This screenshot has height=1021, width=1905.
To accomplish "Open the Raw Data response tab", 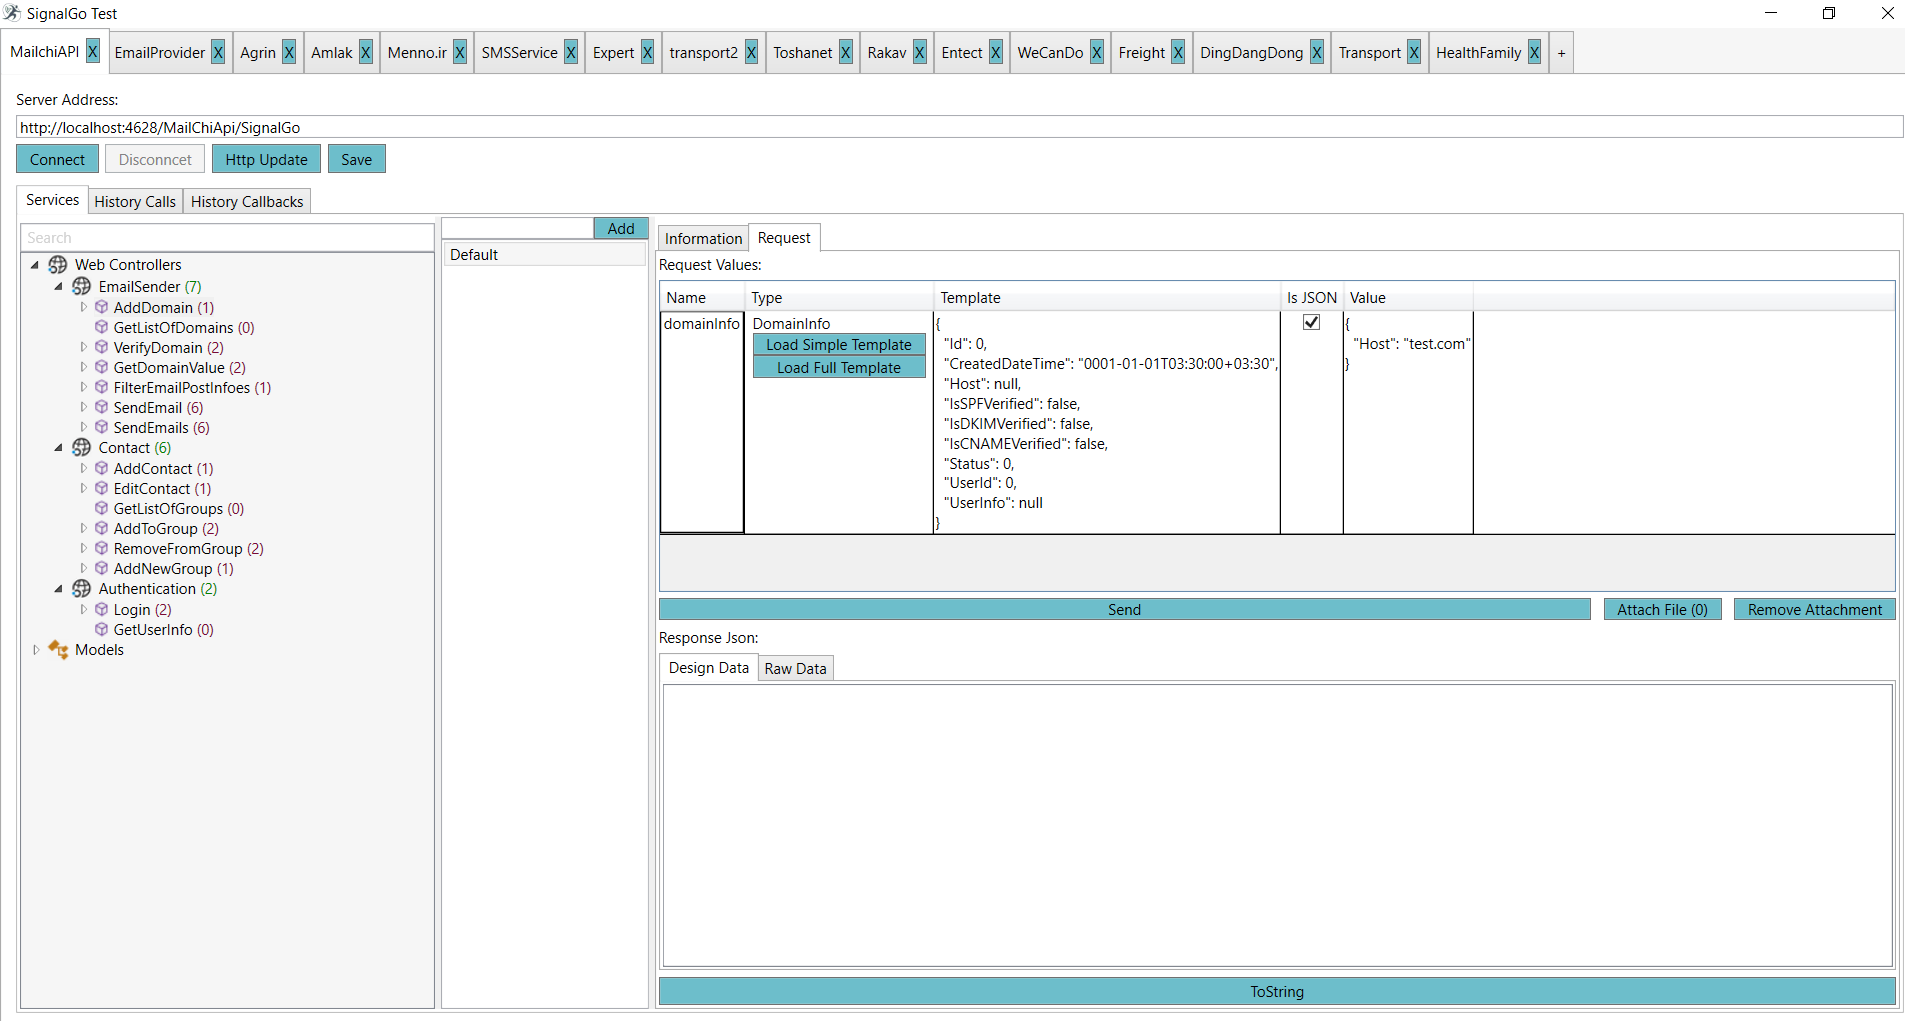I will [x=795, y=669].
